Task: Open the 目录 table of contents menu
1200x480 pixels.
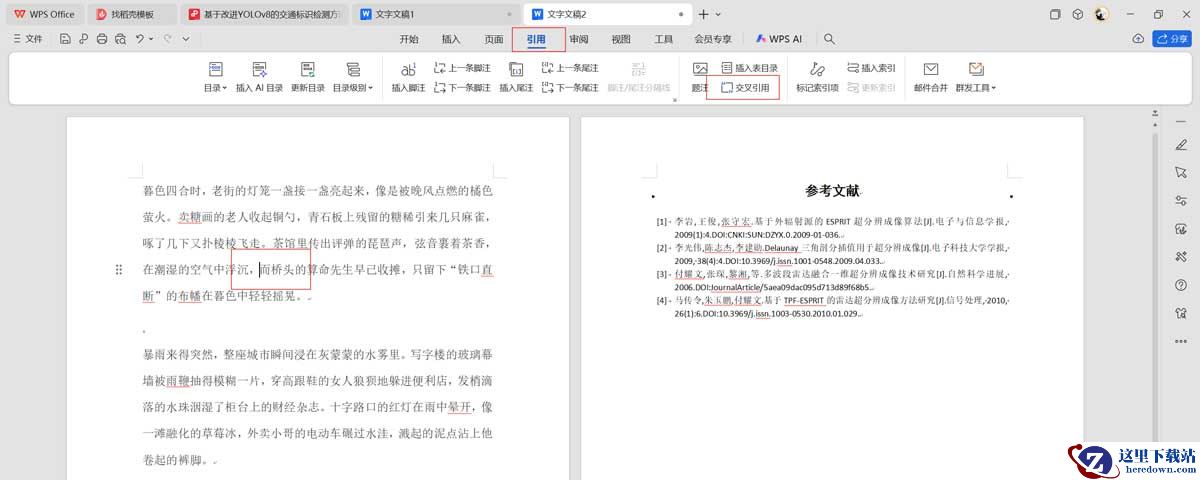Action: pos(216,78)
